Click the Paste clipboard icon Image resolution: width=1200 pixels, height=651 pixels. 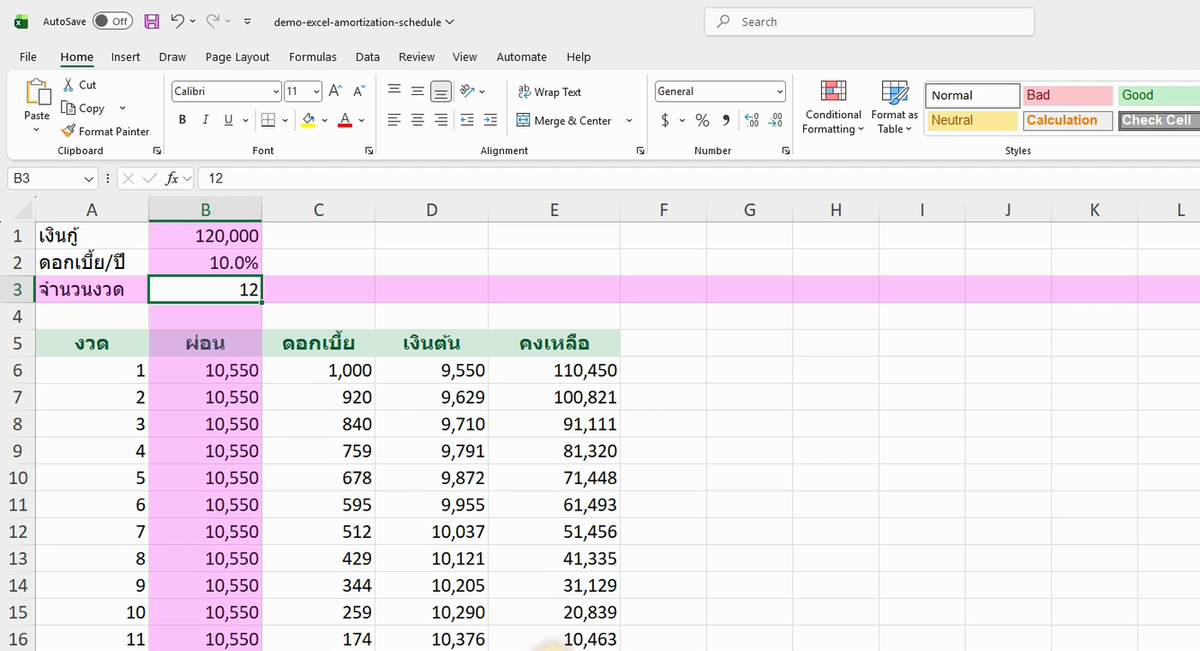click(x=37, y=92)
